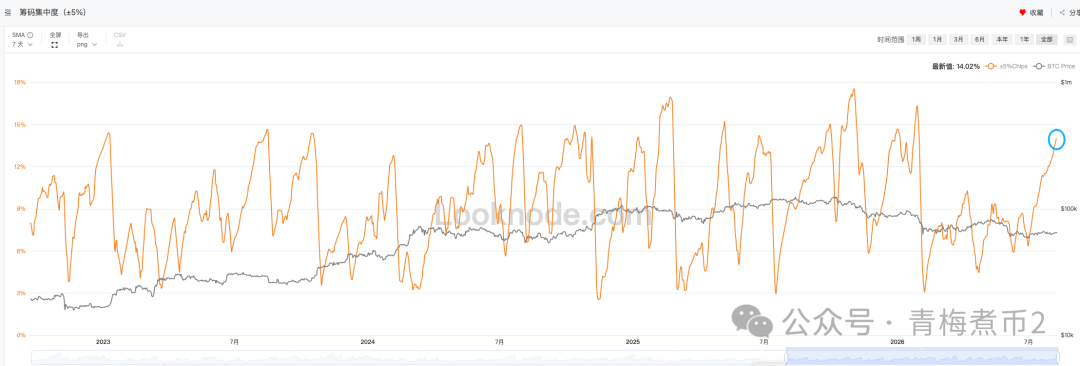Toggle the BTC Price series in legend
Screen dimensions: 1080x366
[x=1053, y=66]
